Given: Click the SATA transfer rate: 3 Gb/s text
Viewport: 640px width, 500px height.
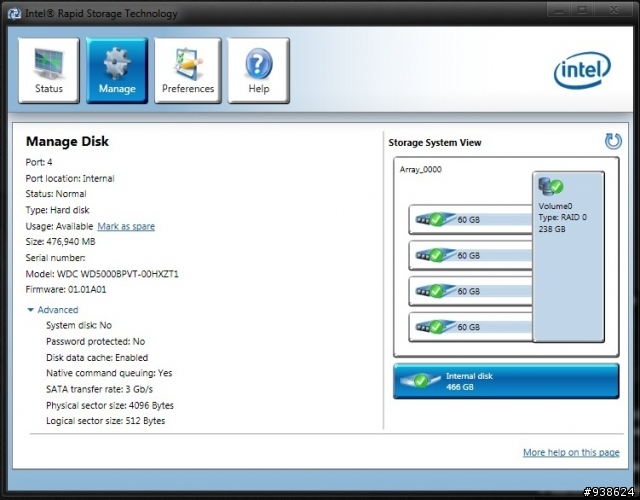Looking at the screenshot, I should click(x=99, y=389).
